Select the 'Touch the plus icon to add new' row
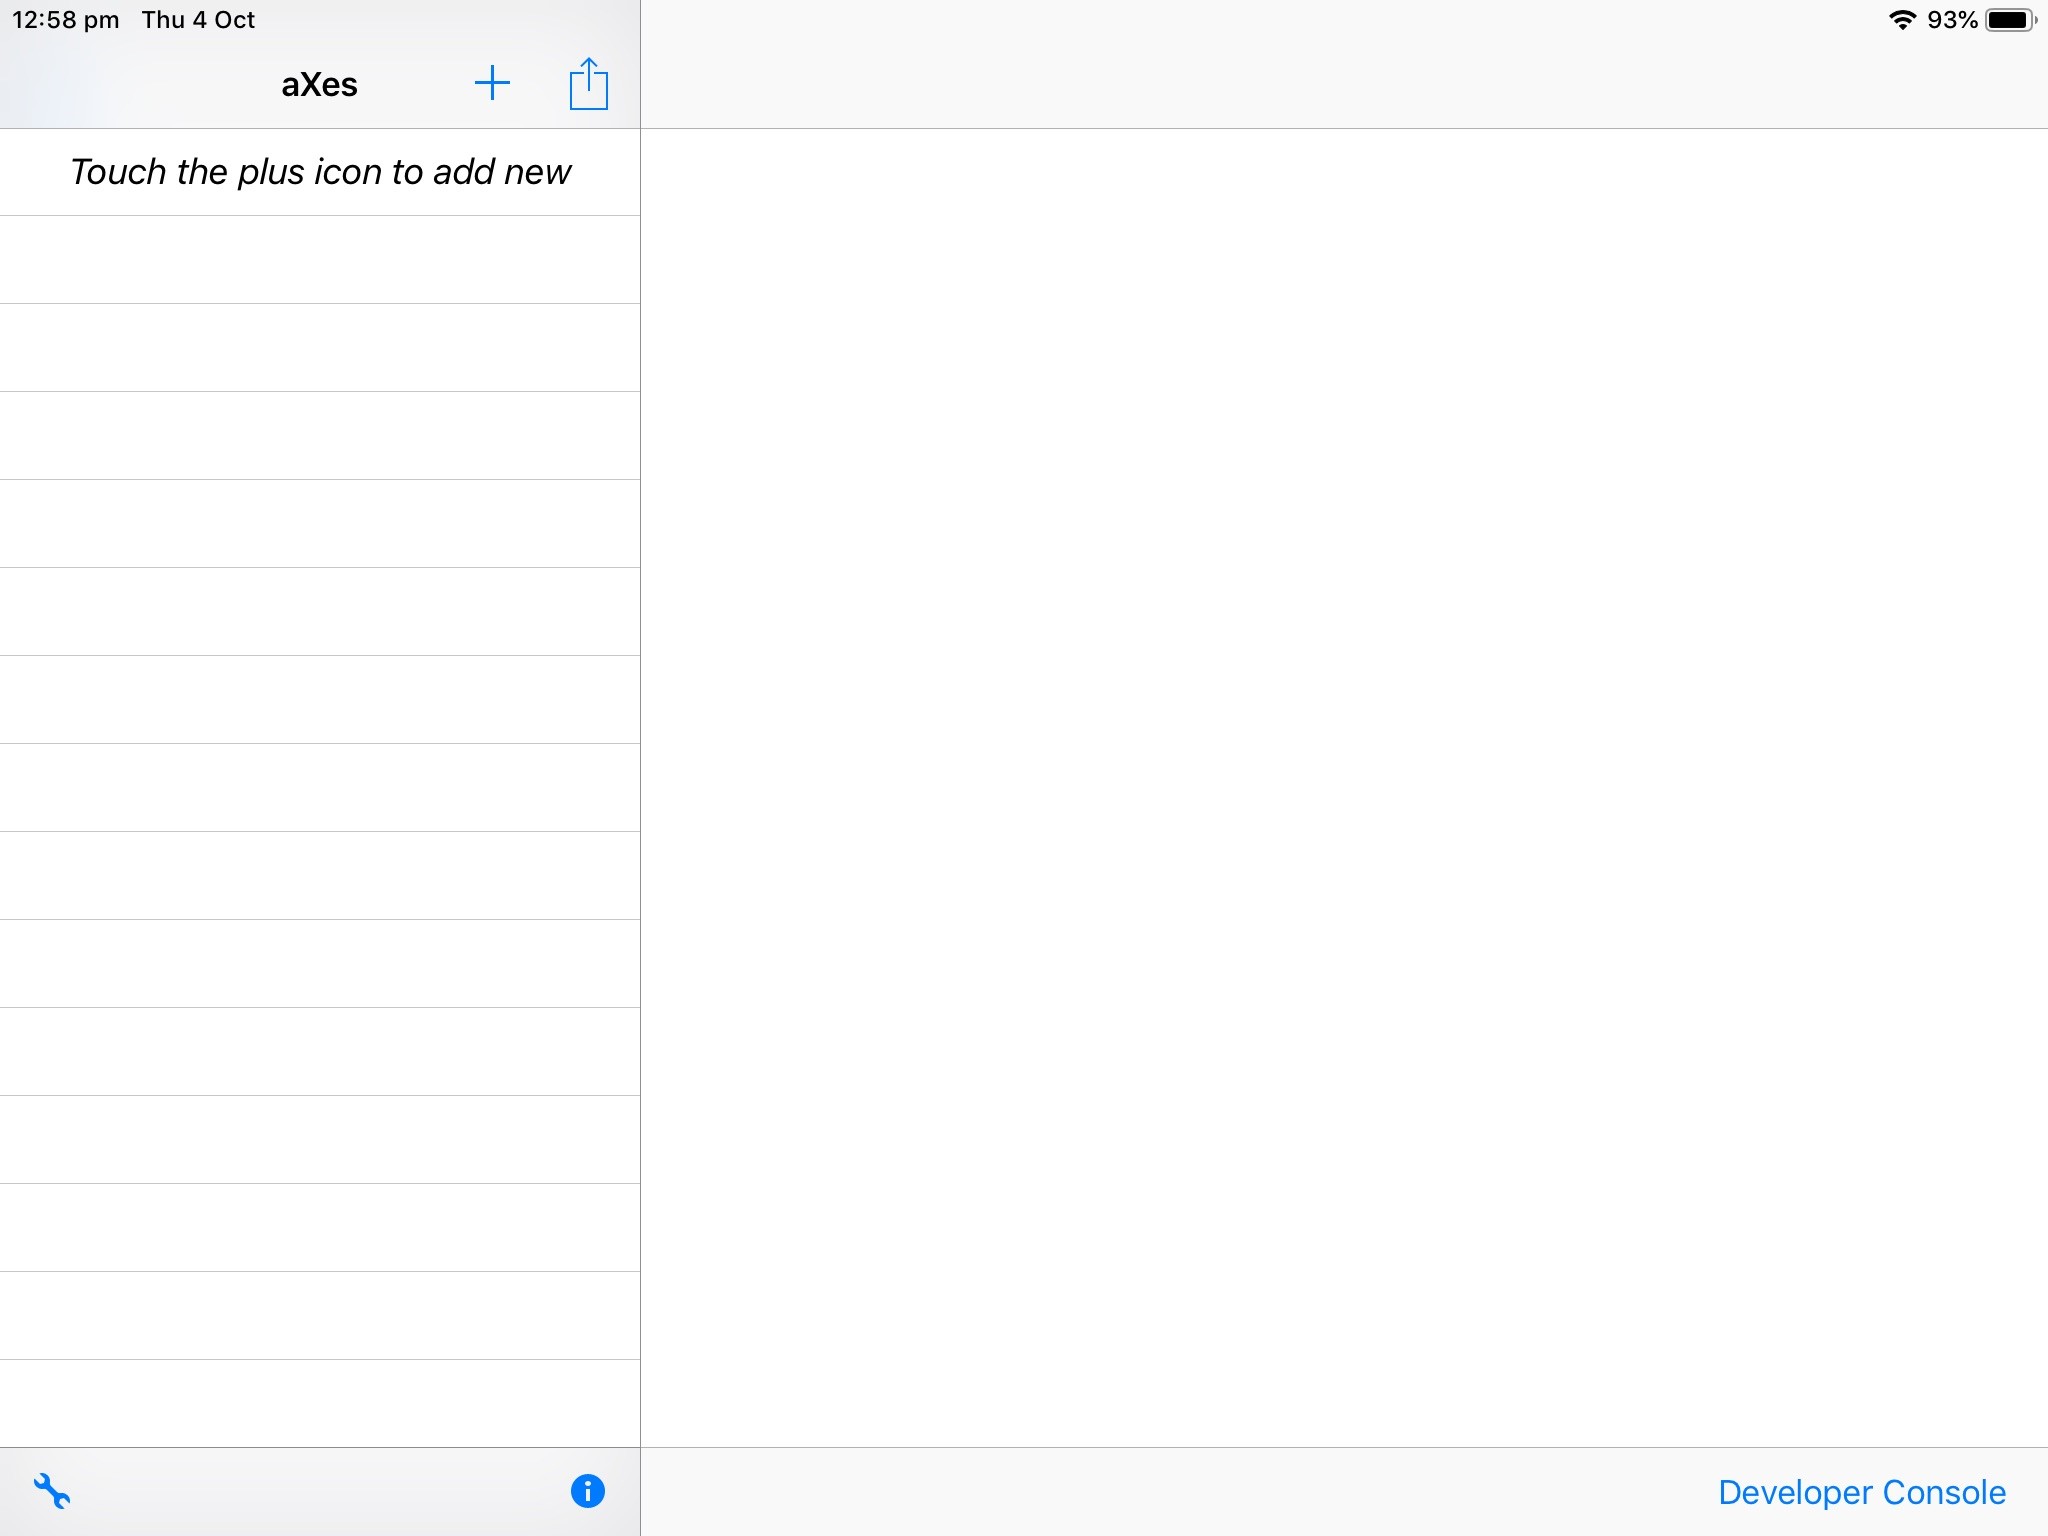The width and height of the screenshot is (2048, 1536). (319, 172)
